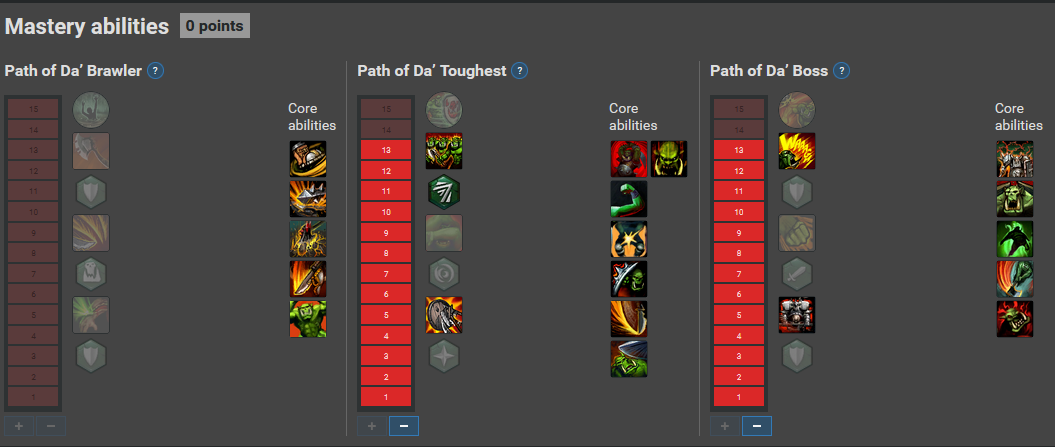Click the 0 points mastery badge
Image resolution: width=1055 pixels, height=447 pixels.
click(x=215, y=26)
